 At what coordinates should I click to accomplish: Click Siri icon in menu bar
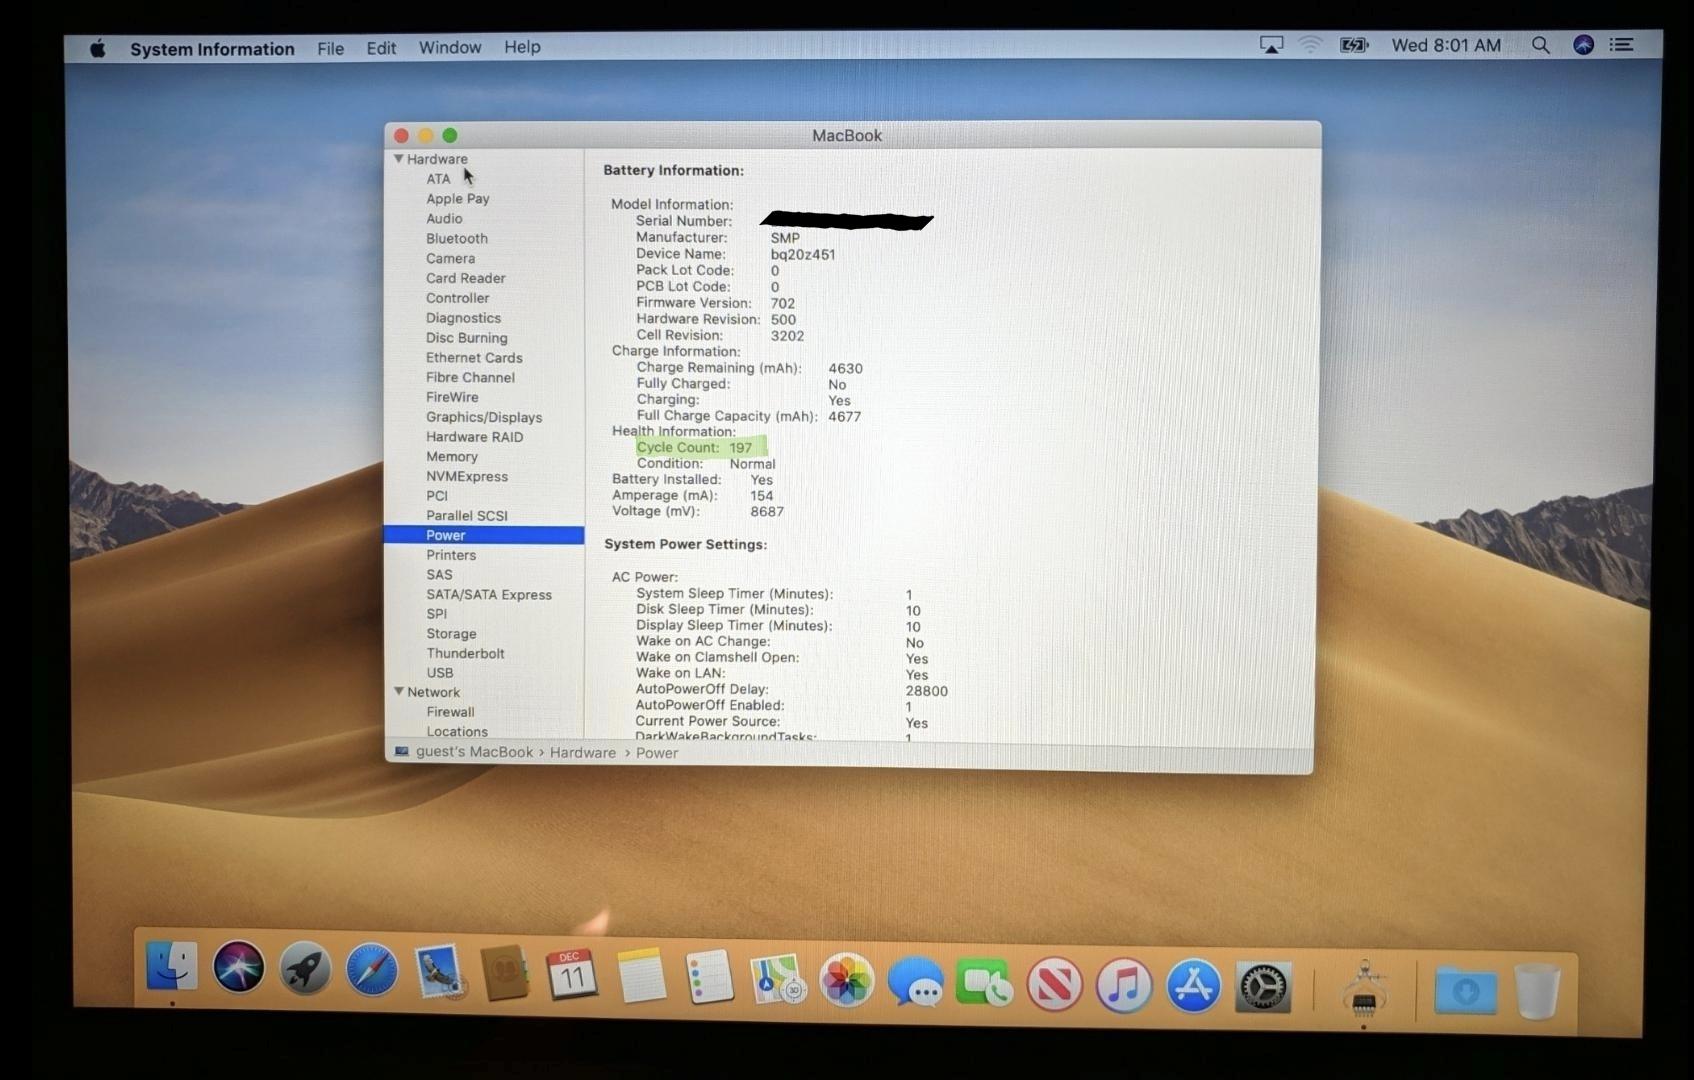click(x=1583, y=45)
